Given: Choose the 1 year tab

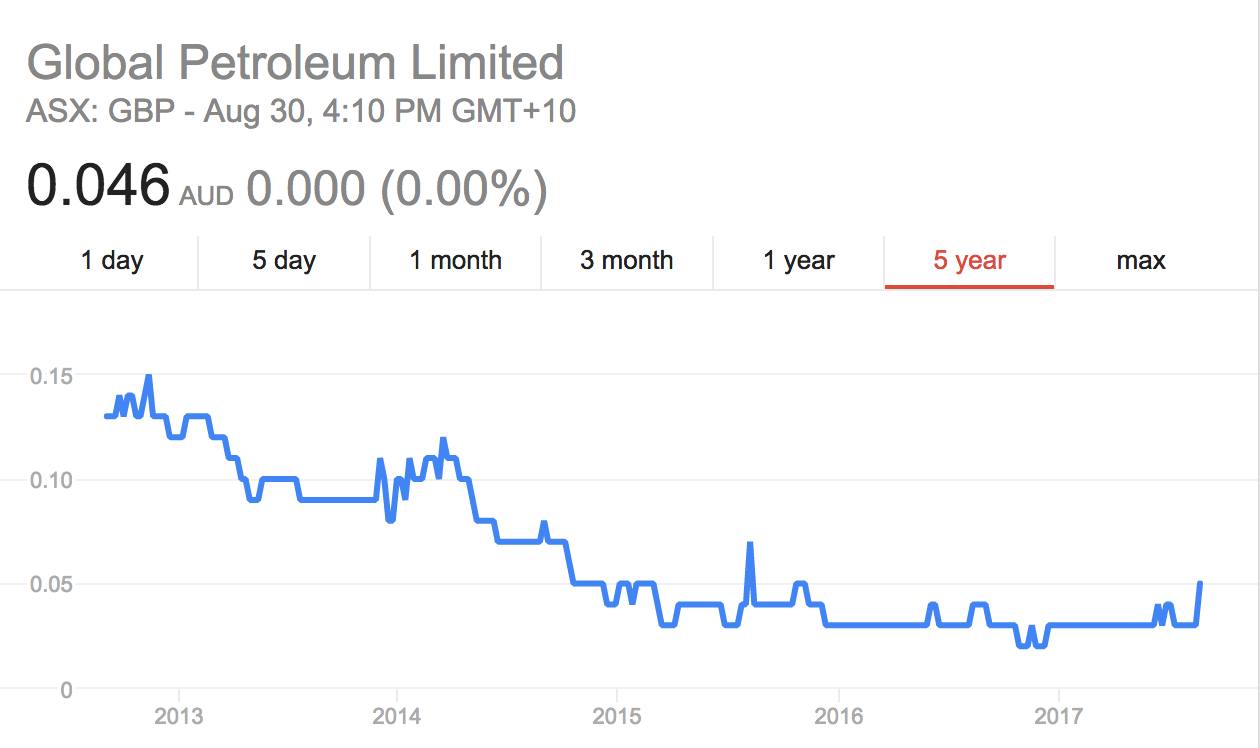Looking at the screenshot, I should 798,261.
